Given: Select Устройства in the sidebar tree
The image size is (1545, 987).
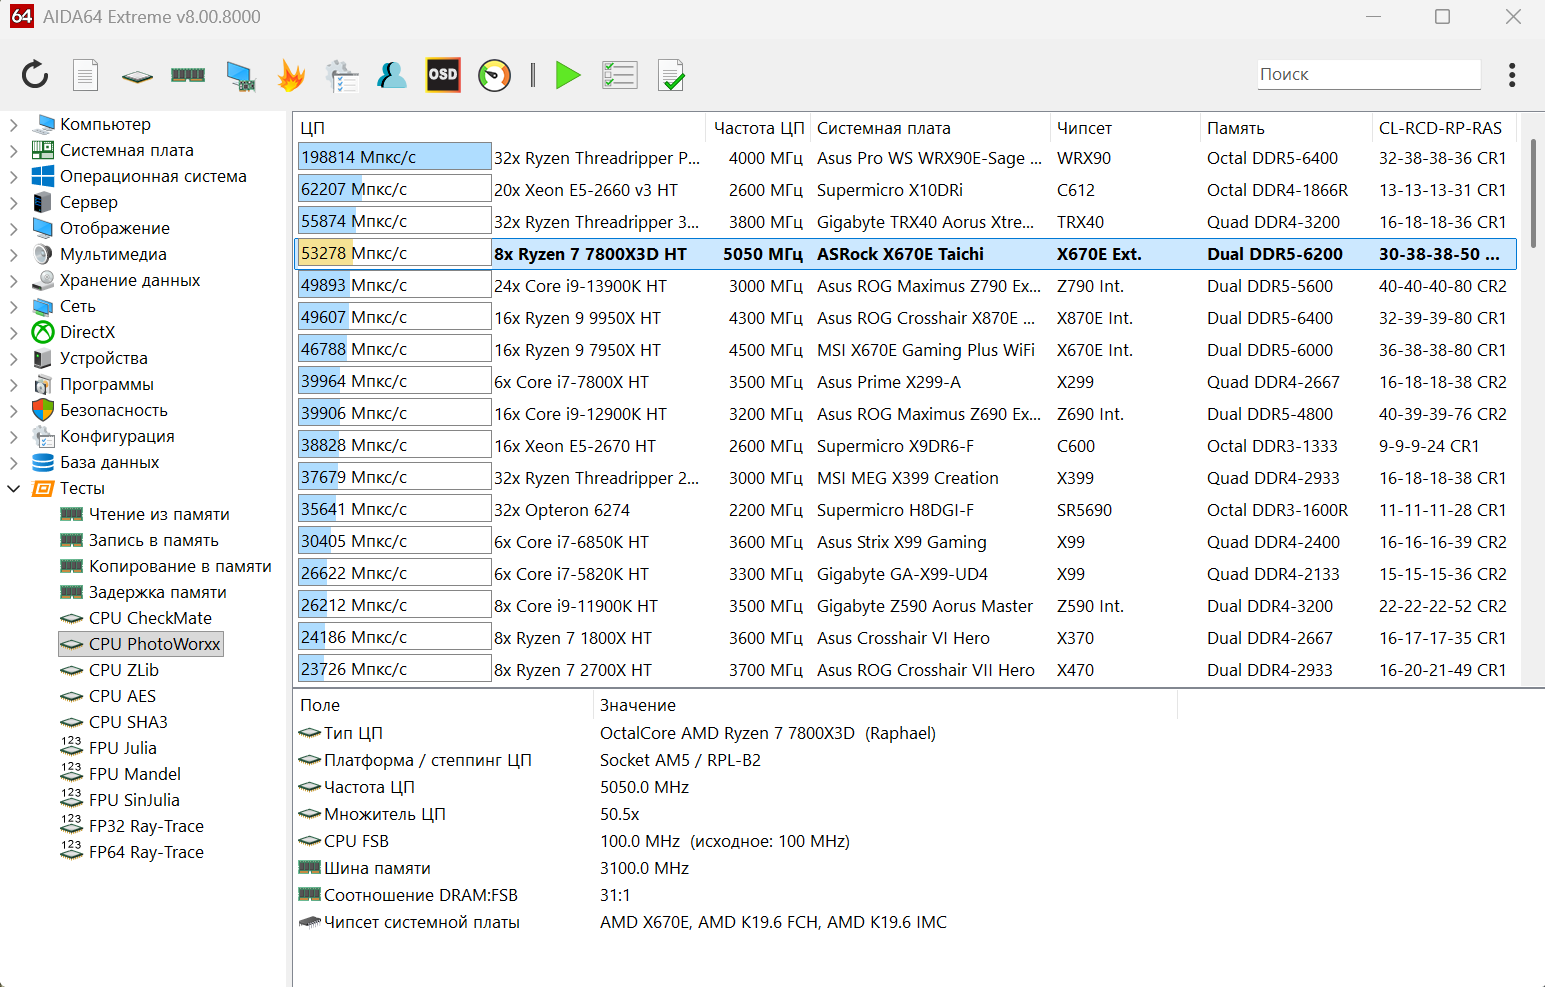Looking at the screenshot, I should pyautogui.click(x=104, y=358).
